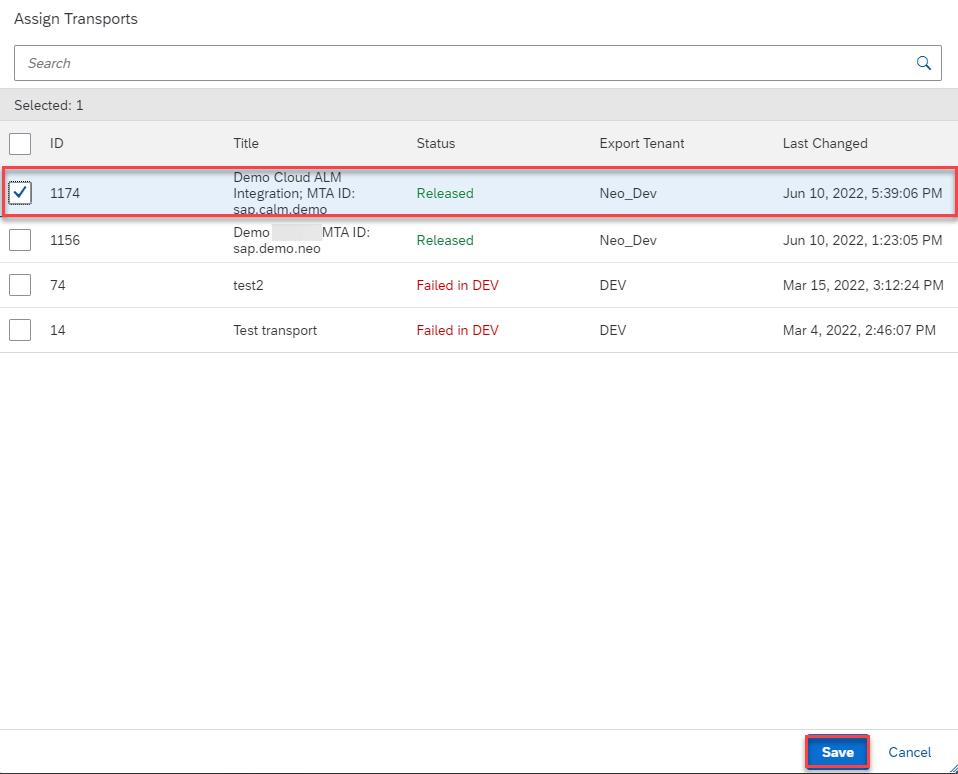Select the ID cell 1156
This screenshot has width=958, height=774.
point(65,240)
